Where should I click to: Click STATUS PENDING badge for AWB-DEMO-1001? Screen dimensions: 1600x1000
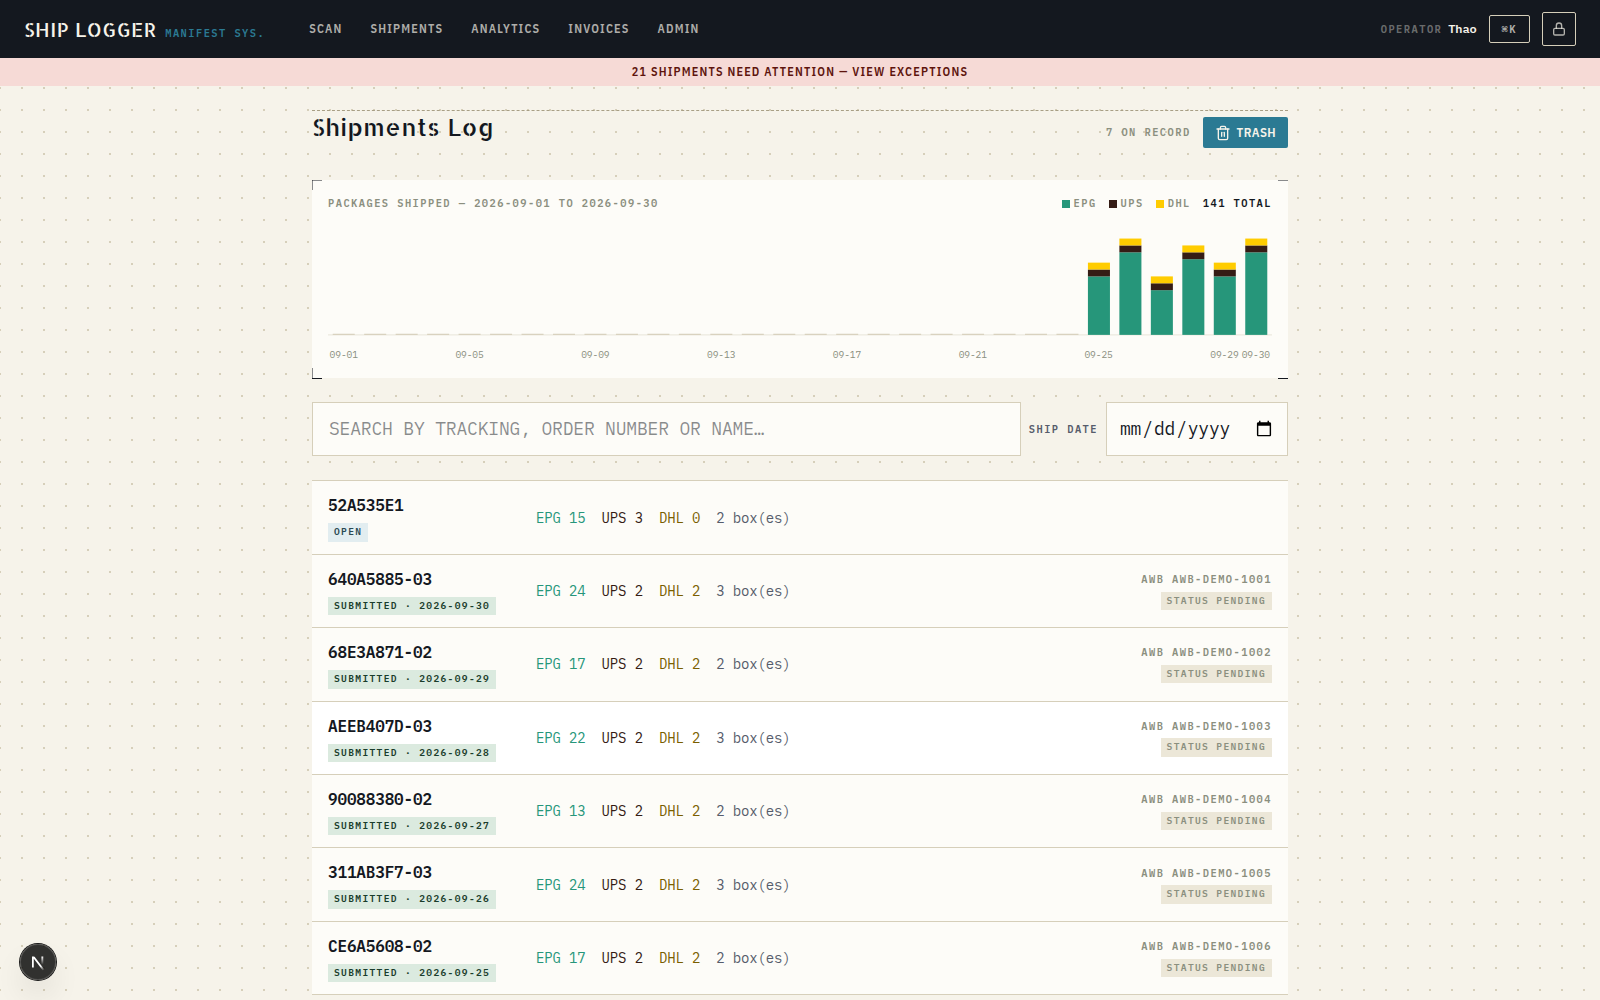pos(1216,601)
